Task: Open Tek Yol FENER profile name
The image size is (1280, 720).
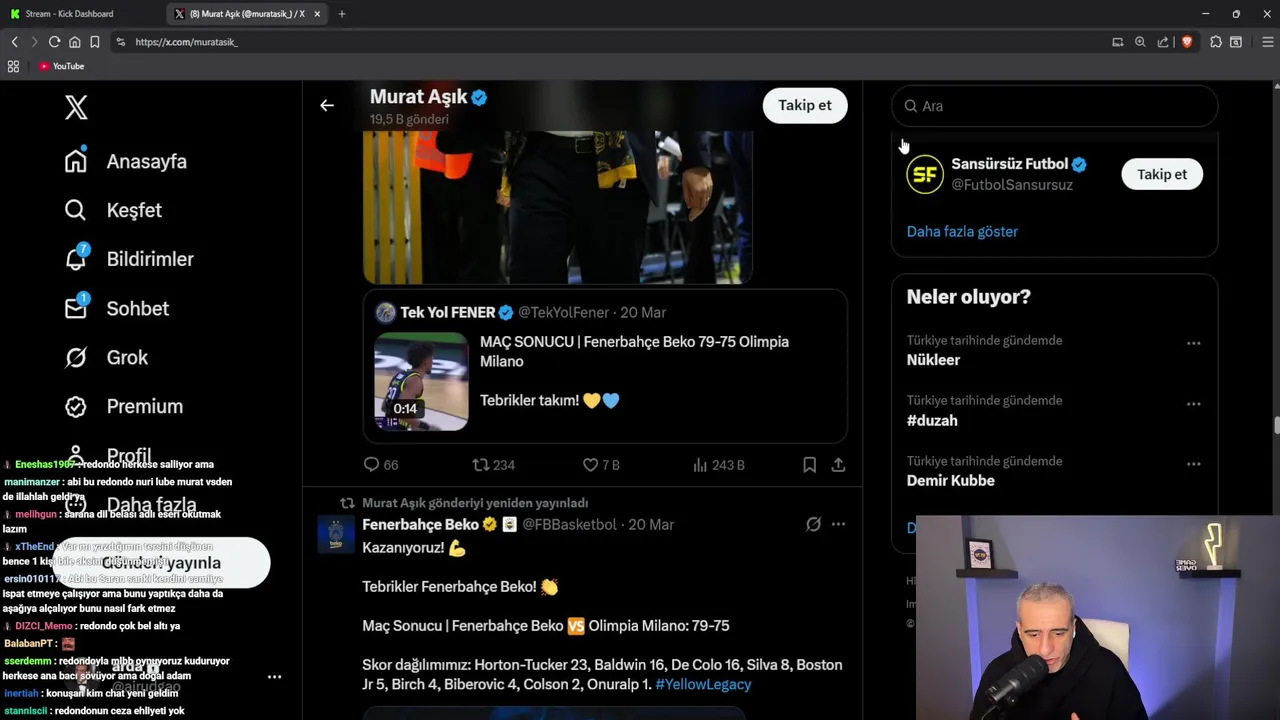Action: tap(447, 312)
